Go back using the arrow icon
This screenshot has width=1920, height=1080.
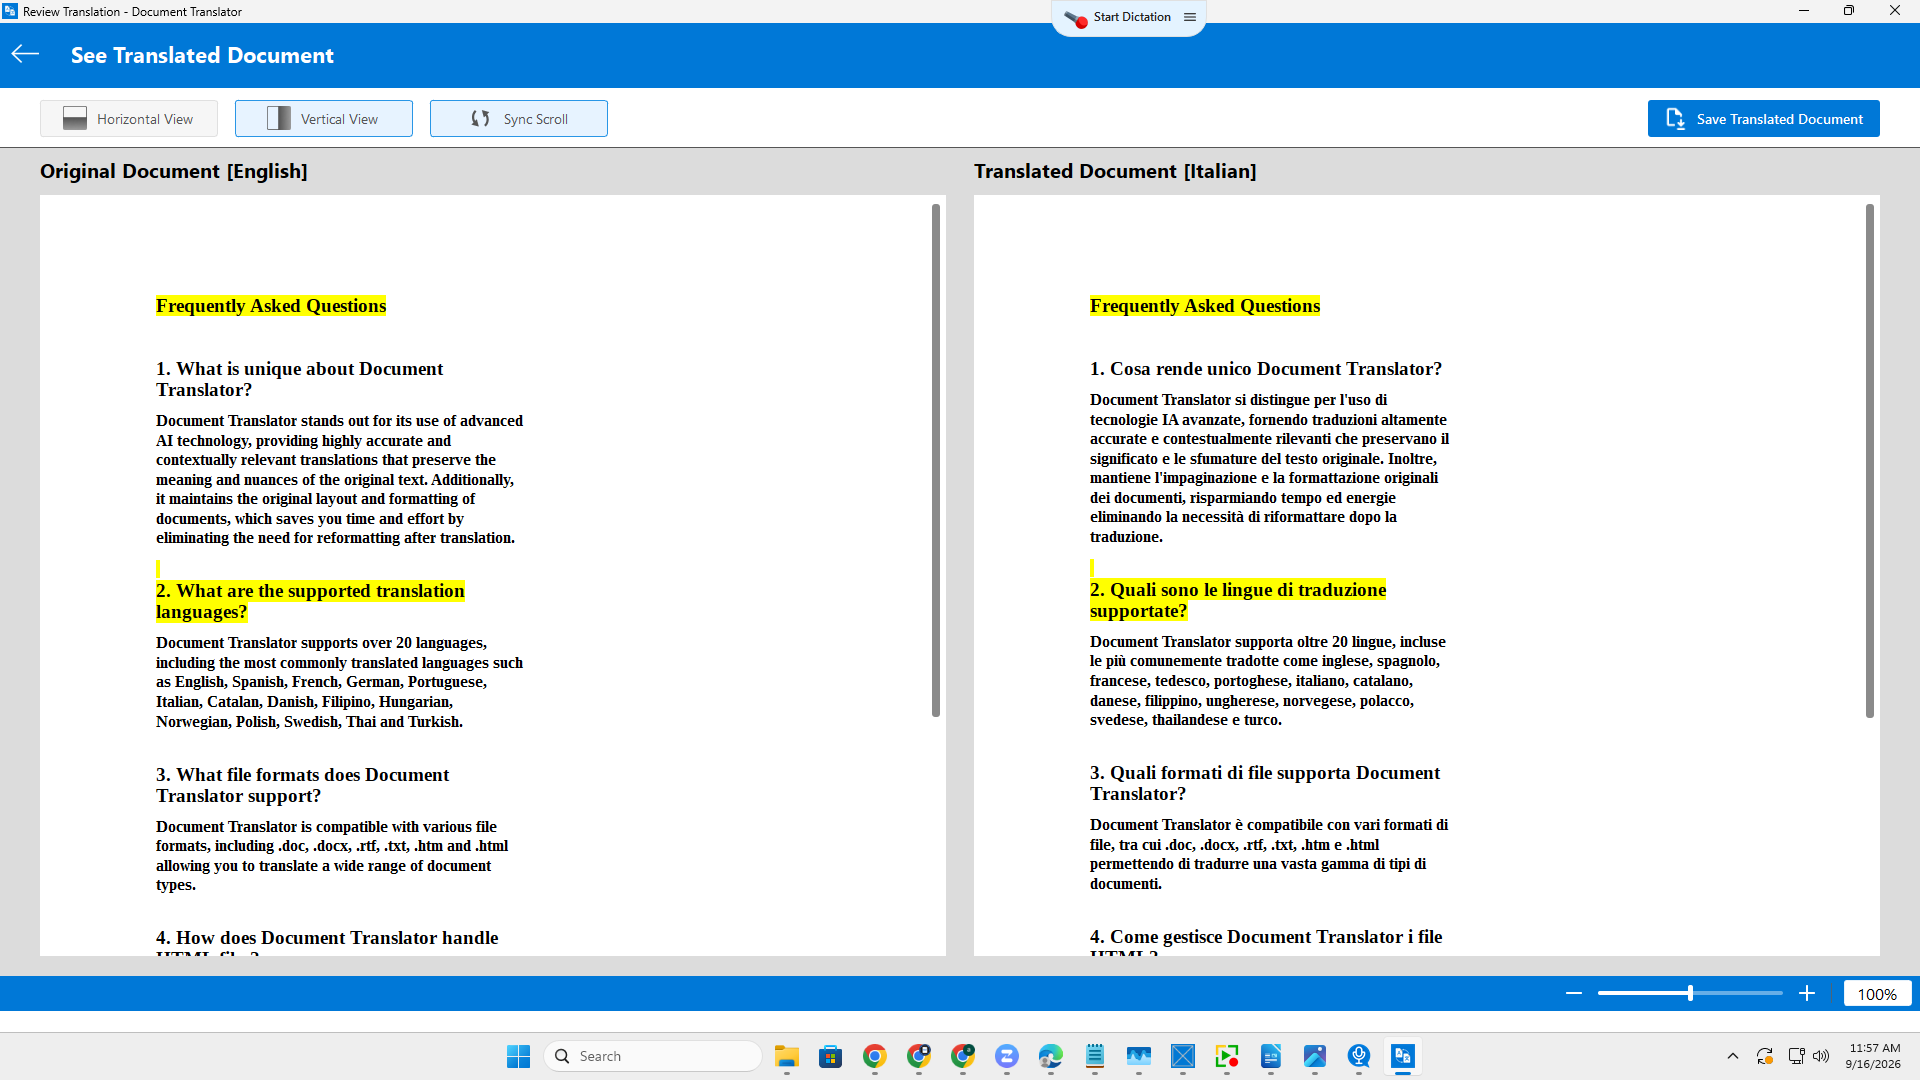(25, 55)
